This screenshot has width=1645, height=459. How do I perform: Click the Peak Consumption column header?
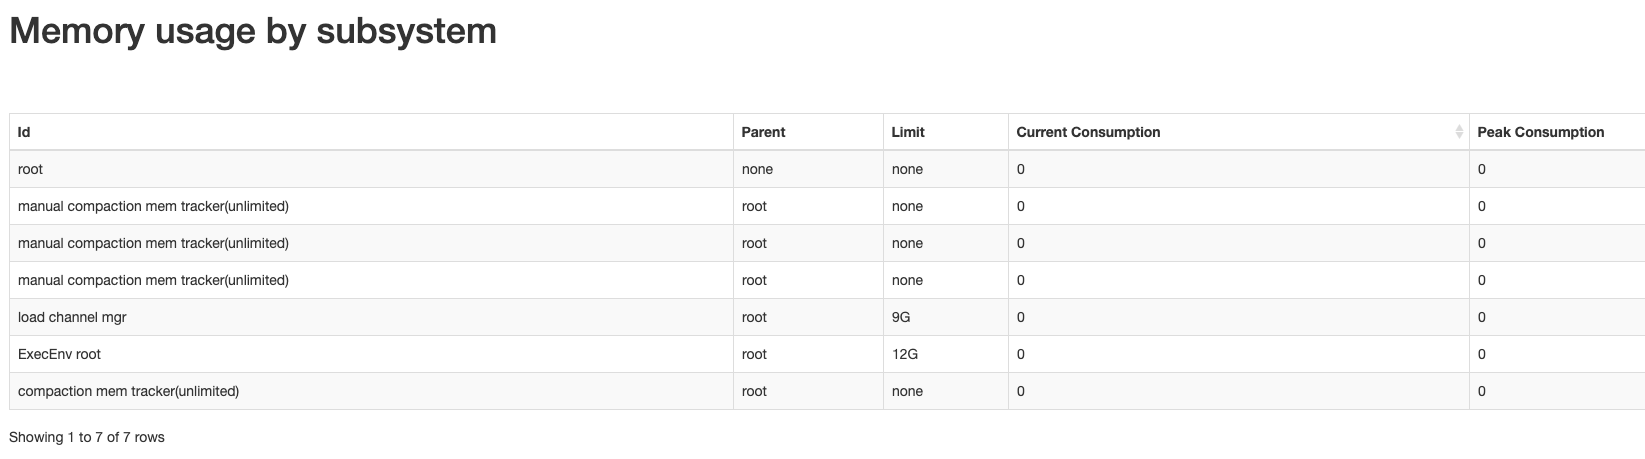pyautogui.click(x=1557, y=132)
